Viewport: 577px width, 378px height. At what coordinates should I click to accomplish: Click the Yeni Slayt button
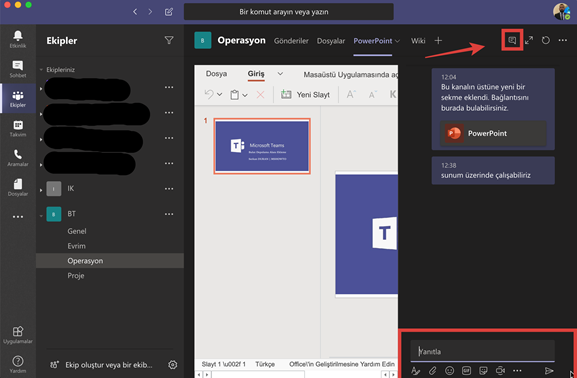(x=305, y=95)
